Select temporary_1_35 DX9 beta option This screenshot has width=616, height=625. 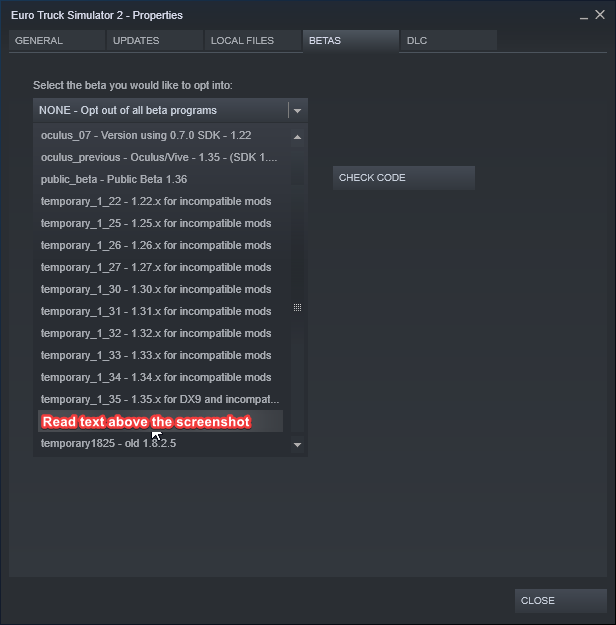coord(160,399)
